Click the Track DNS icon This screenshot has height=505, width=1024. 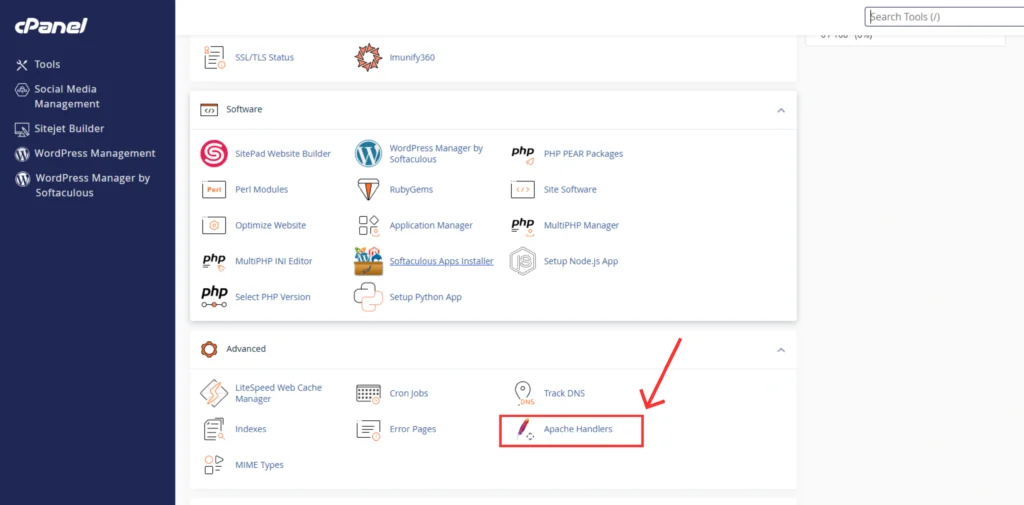[x=523, y=393]
